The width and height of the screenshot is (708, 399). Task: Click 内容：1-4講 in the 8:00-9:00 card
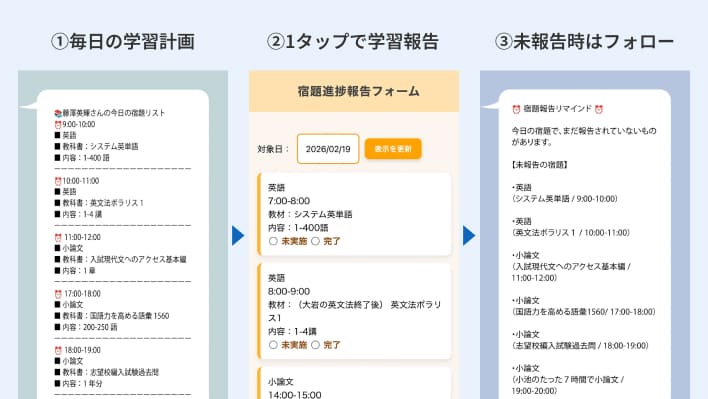293,331
